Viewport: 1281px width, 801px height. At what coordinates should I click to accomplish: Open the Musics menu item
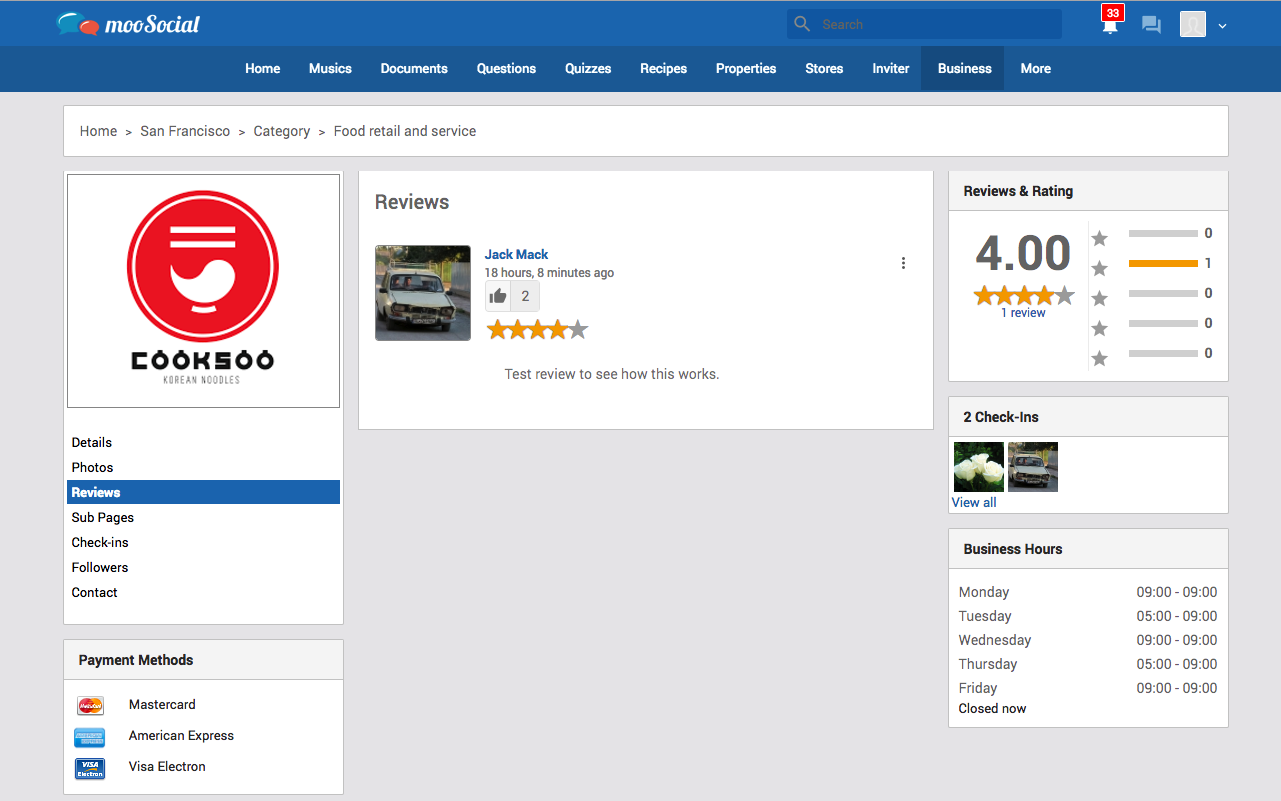330,68
